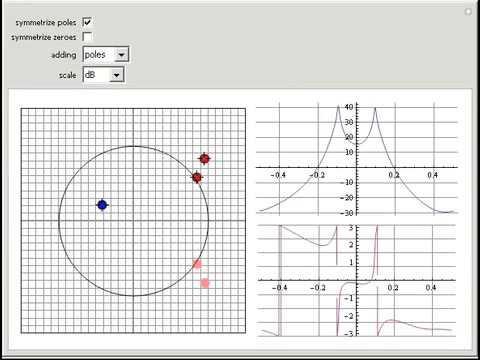This screenshot has height=360, width=480.
Task: Click the small circle icon at top-right corner
Action: point(468,12)
